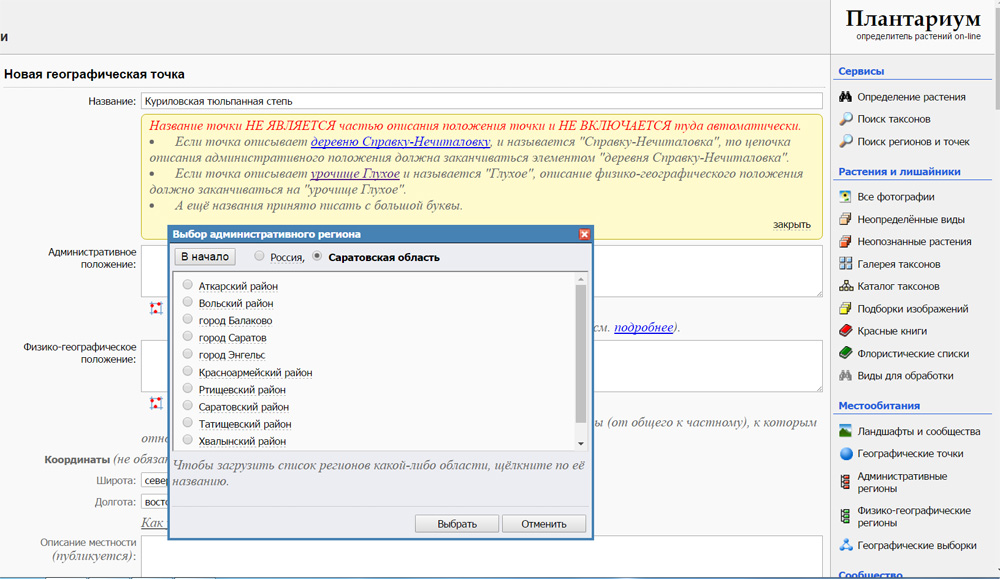Choose the город Саратов radio option
Screen dimensions: 1000x579
tap(188, 338)
